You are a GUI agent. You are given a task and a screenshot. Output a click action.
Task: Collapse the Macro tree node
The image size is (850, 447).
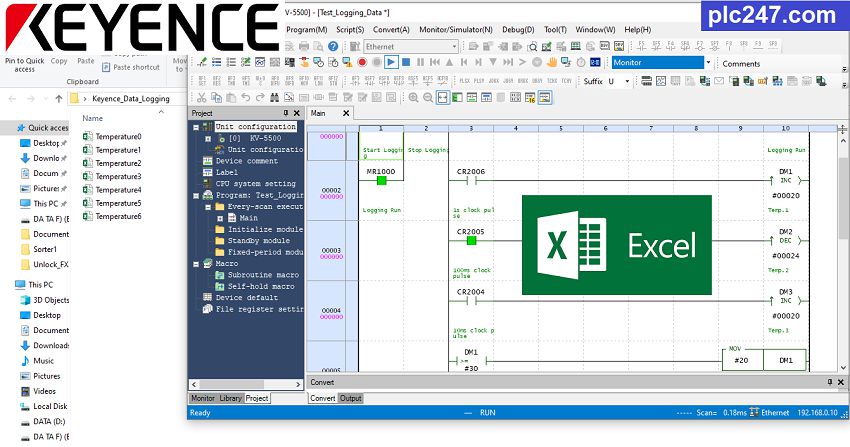tap(196, 264)
